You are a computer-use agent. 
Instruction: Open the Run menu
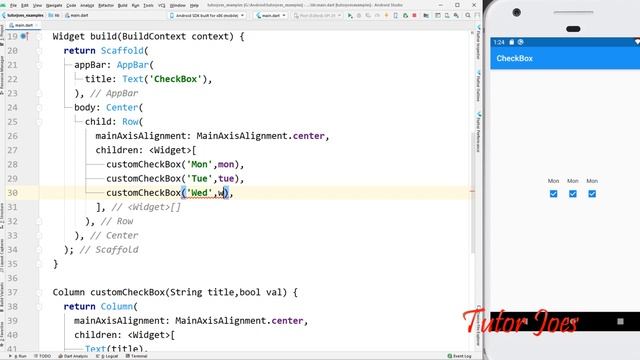[x=136, y=5]
